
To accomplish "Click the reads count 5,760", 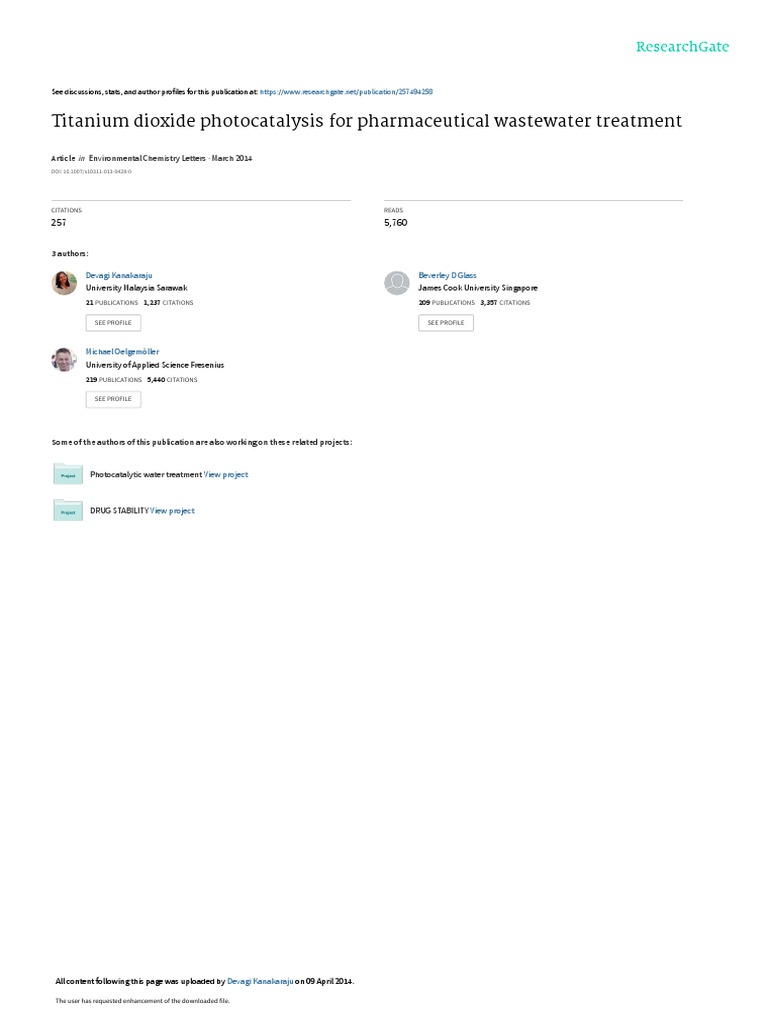I will pos(396,223).
